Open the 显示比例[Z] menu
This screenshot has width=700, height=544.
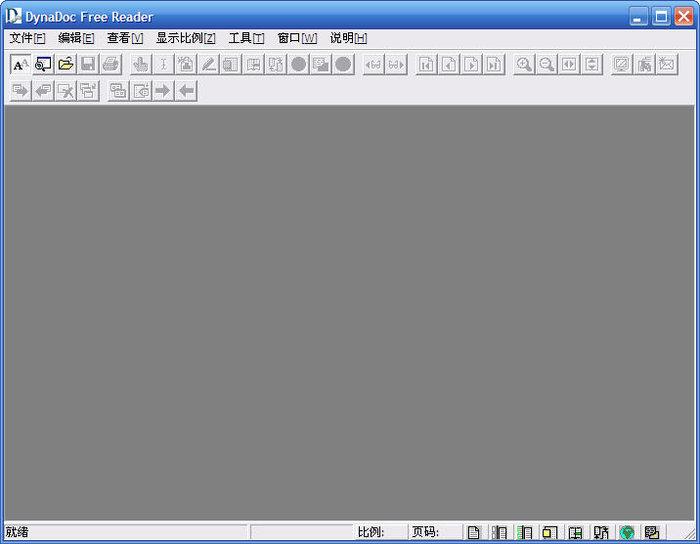186,38
